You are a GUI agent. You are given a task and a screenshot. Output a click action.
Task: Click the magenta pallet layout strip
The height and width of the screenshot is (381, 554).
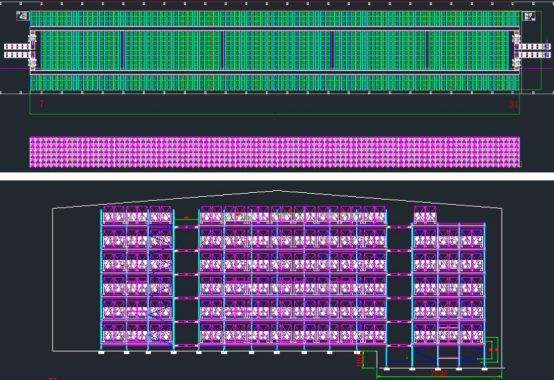275,152
